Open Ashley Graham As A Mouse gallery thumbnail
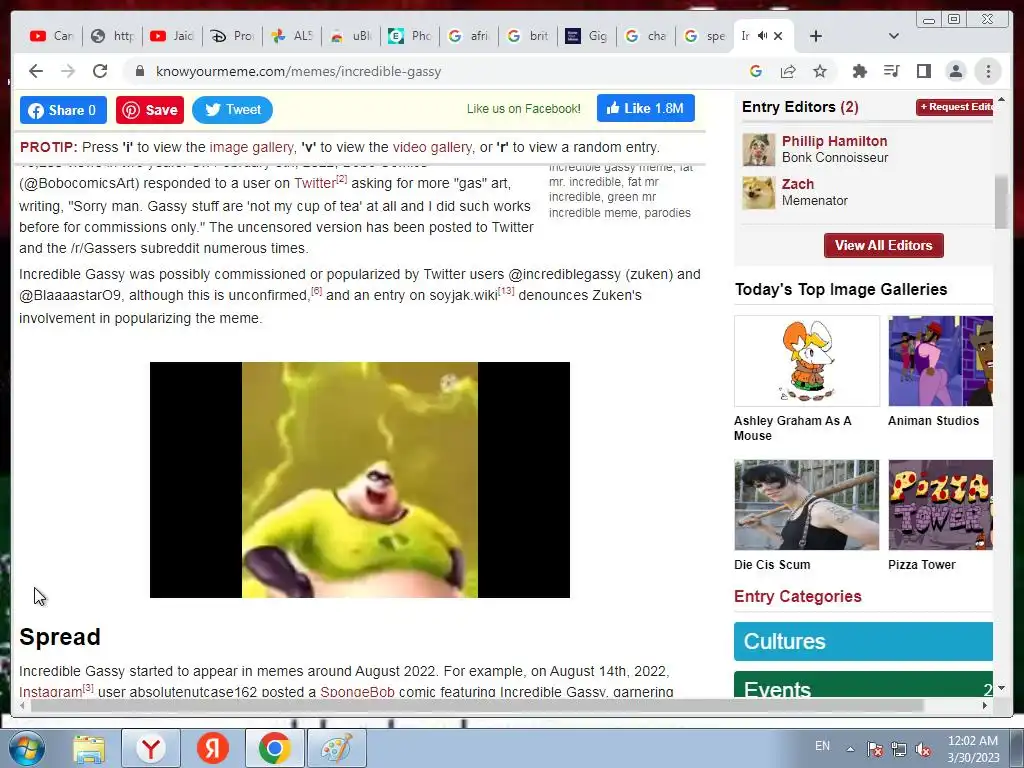1024x768 pixels. 807,361
